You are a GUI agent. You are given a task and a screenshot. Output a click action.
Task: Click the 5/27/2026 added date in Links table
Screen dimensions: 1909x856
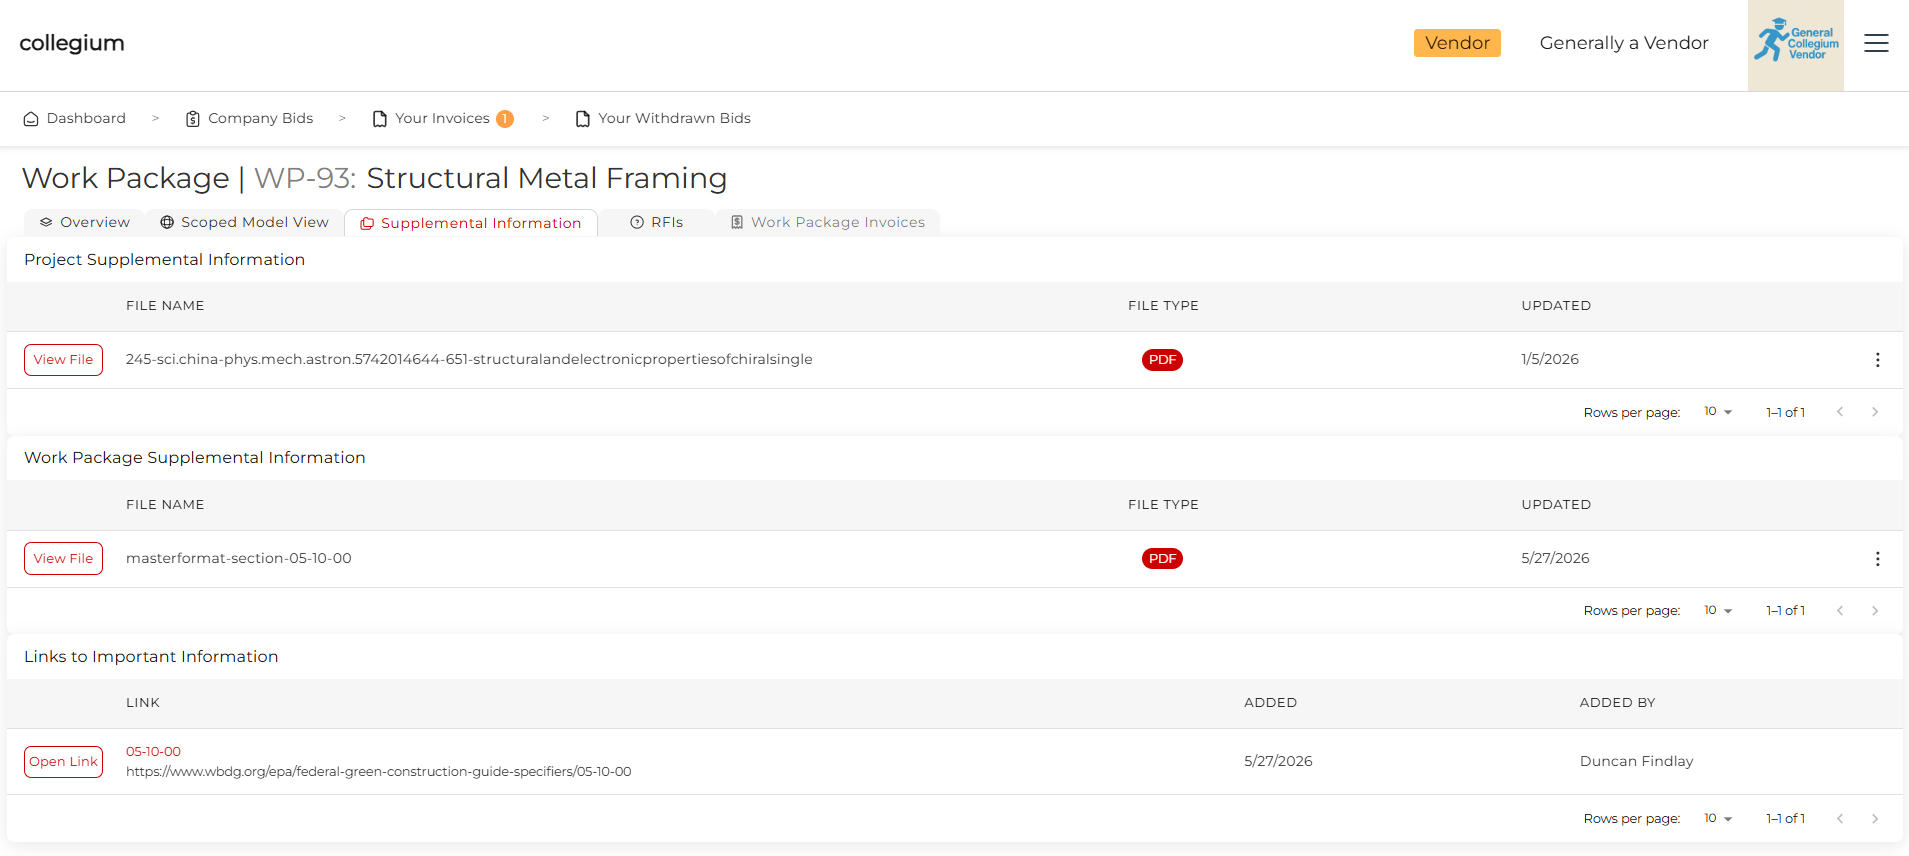pyautogui.click(x=1278, y=761)
